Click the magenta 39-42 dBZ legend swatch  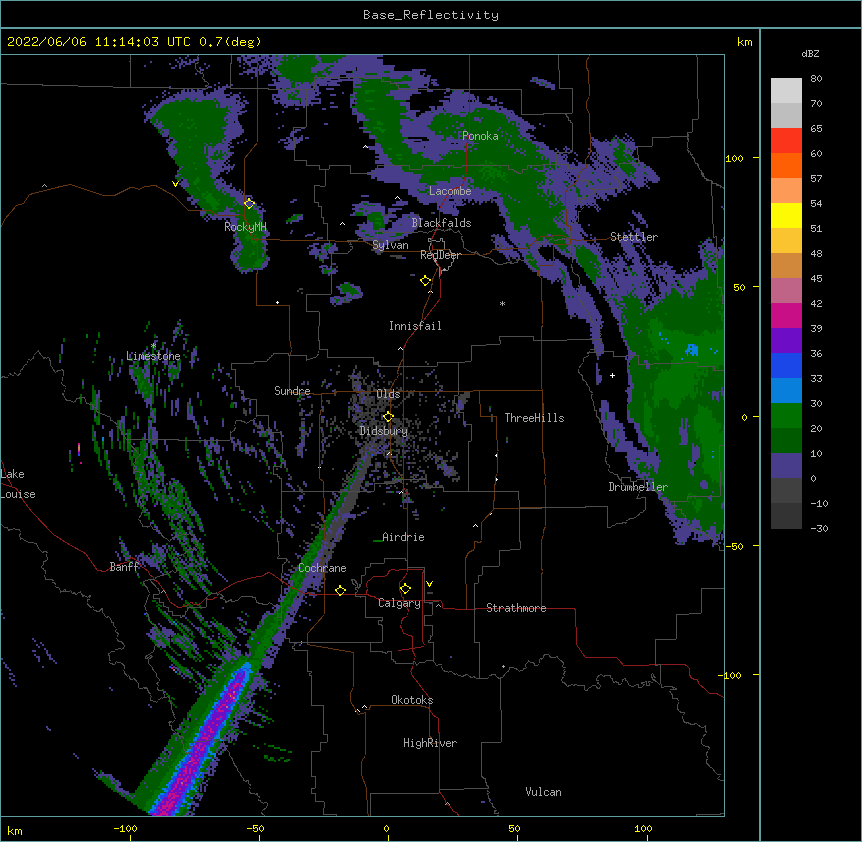(786, 315)
